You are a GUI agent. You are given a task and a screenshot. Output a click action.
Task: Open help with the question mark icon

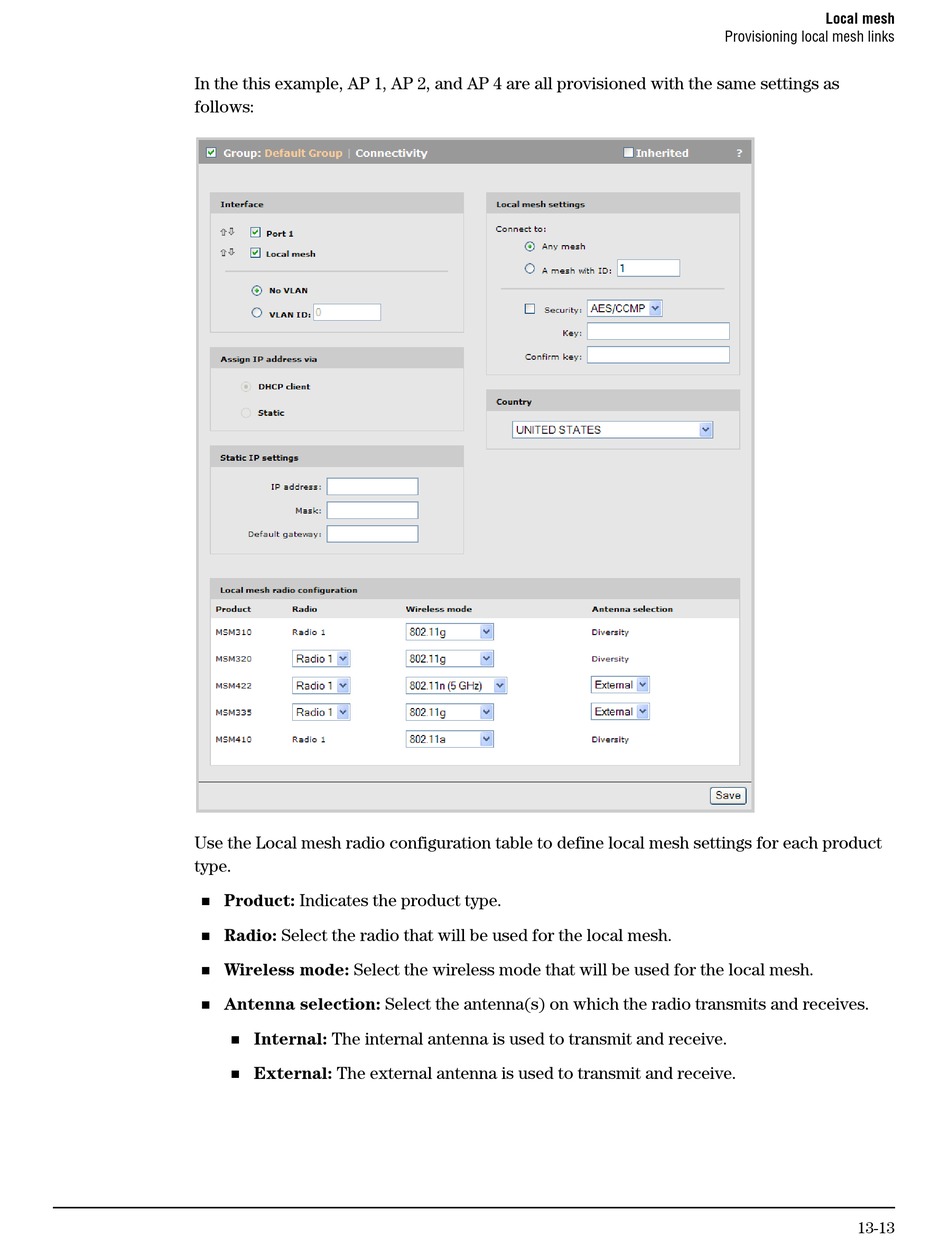(x=739, y=153)
